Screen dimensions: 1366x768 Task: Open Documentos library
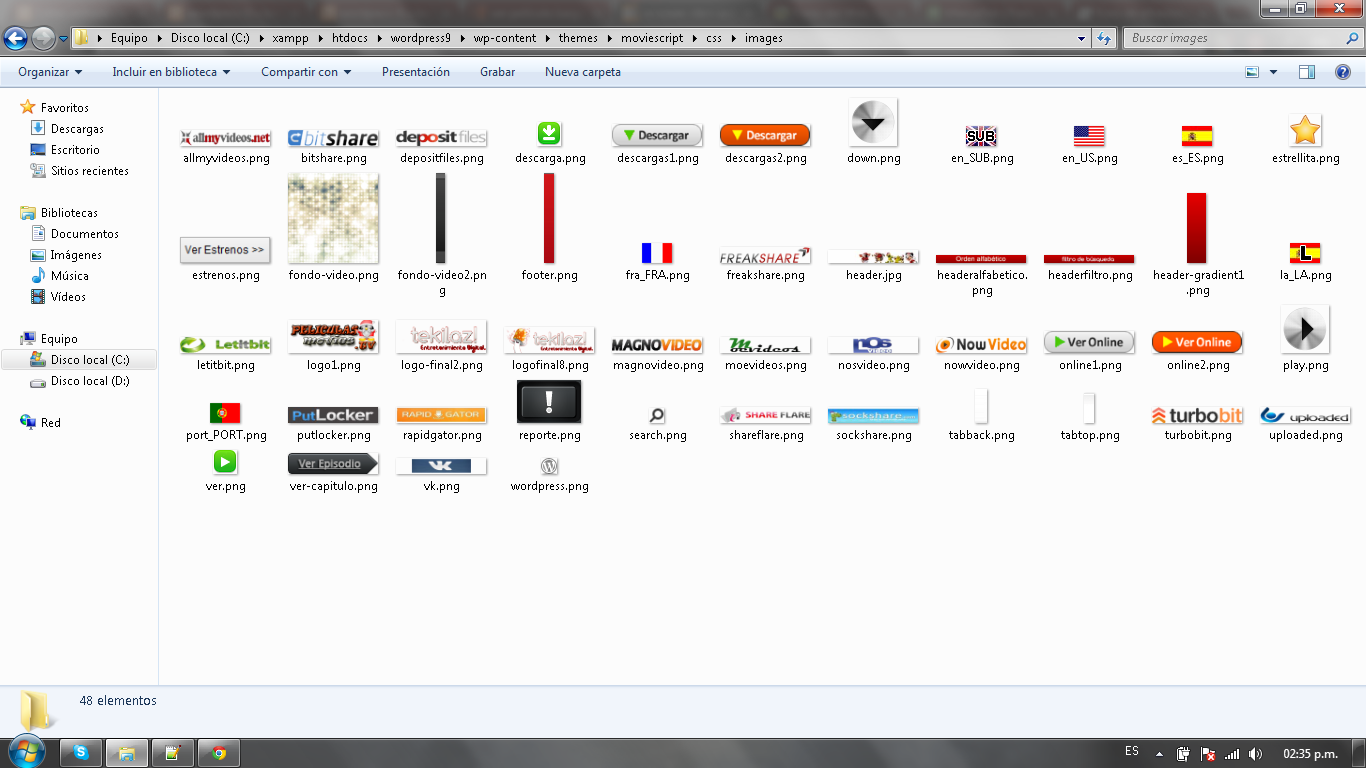click(x=85, y=234)
